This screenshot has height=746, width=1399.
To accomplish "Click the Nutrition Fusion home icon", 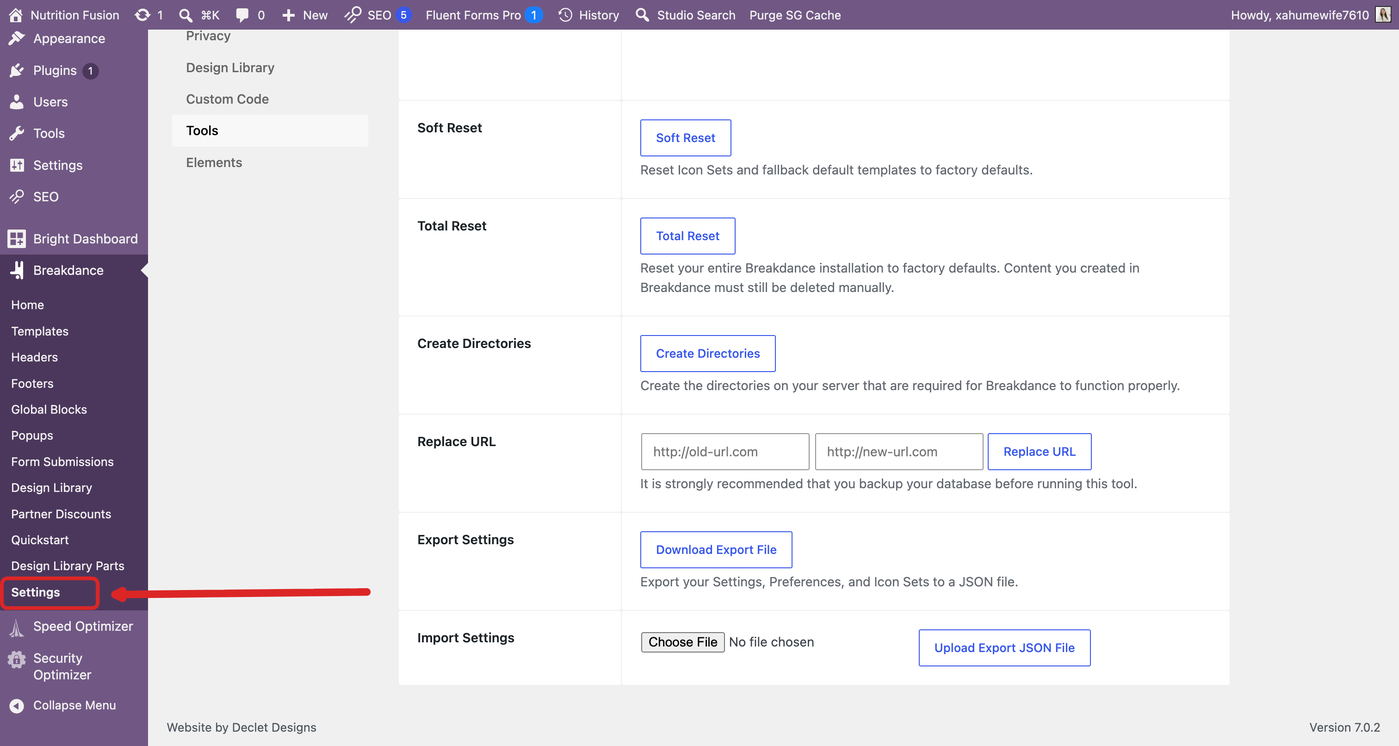I will coord(15,15).
